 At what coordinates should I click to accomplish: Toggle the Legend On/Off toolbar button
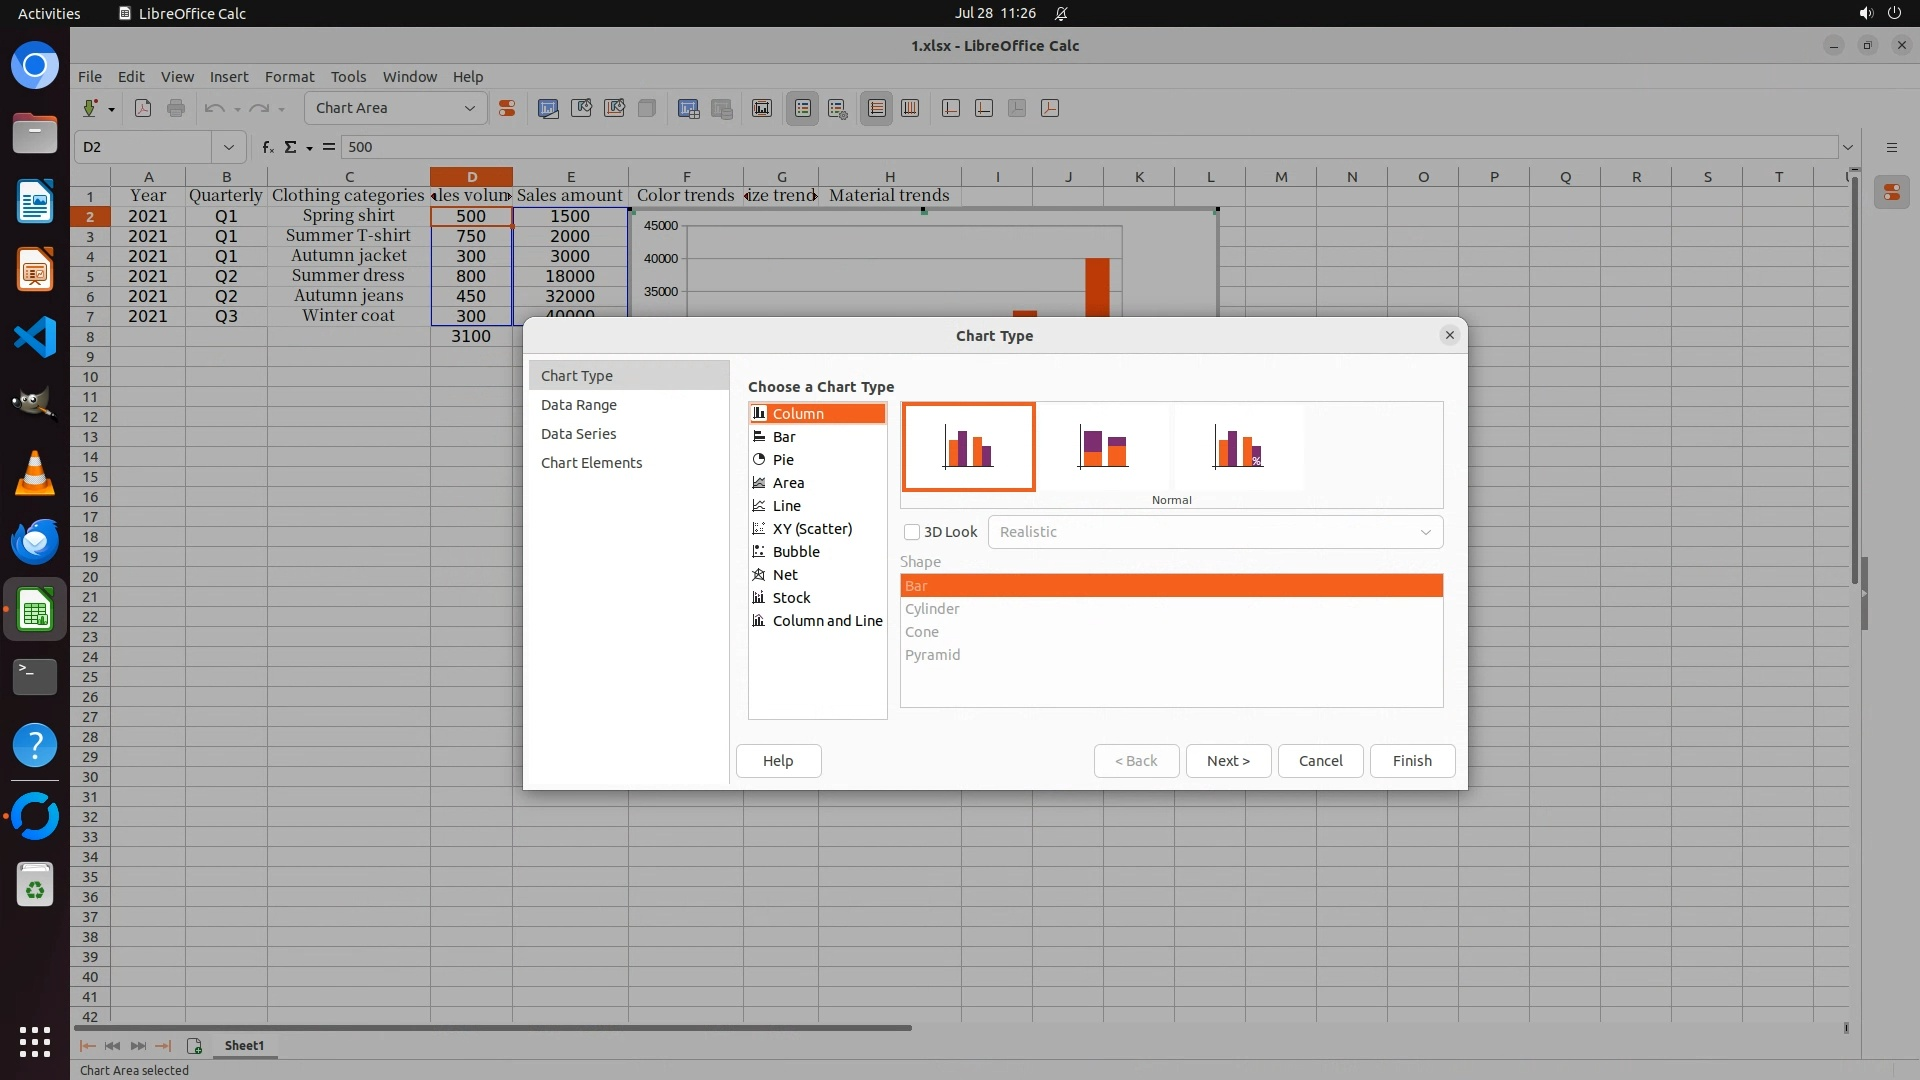(803, 108)
